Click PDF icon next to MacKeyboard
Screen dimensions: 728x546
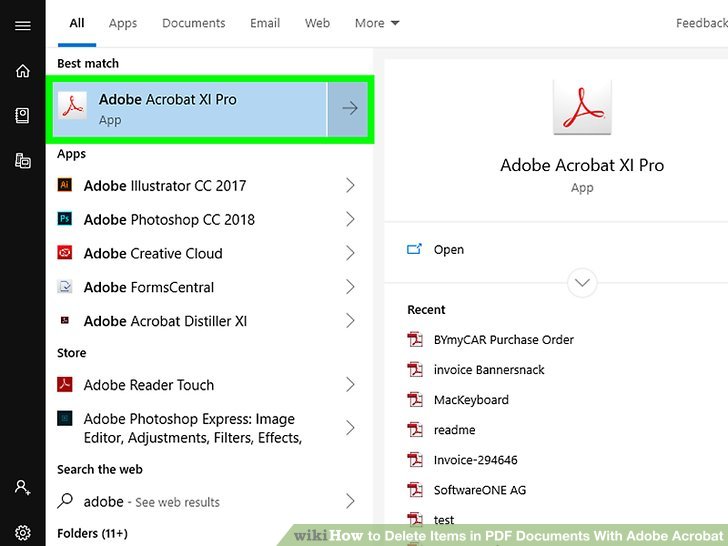tap(415, 400)
